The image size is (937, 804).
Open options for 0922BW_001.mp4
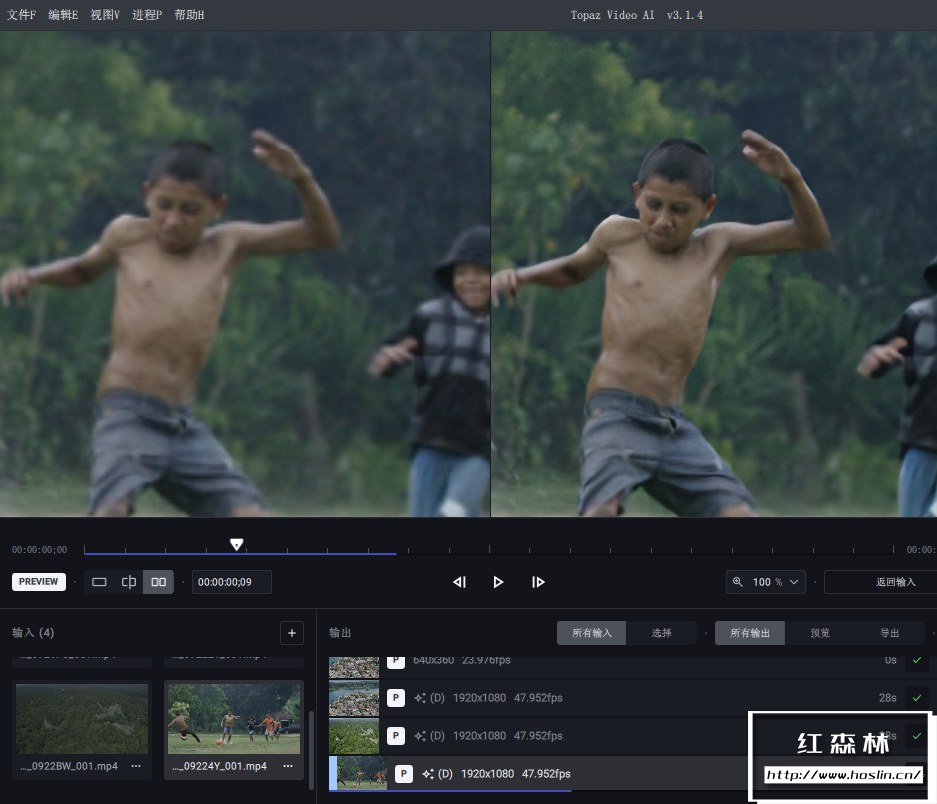point(136,766)
